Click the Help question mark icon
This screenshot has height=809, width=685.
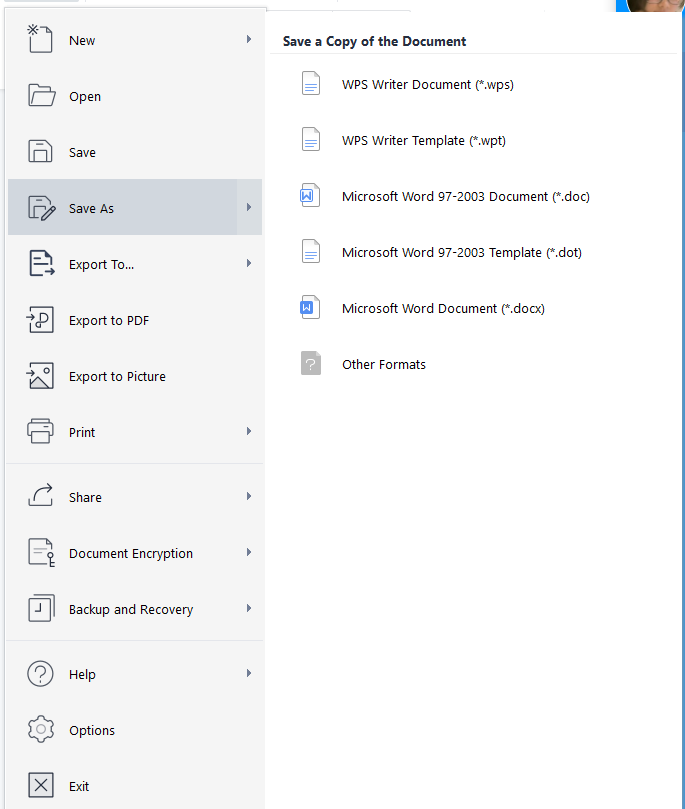(x=40, y=674)
